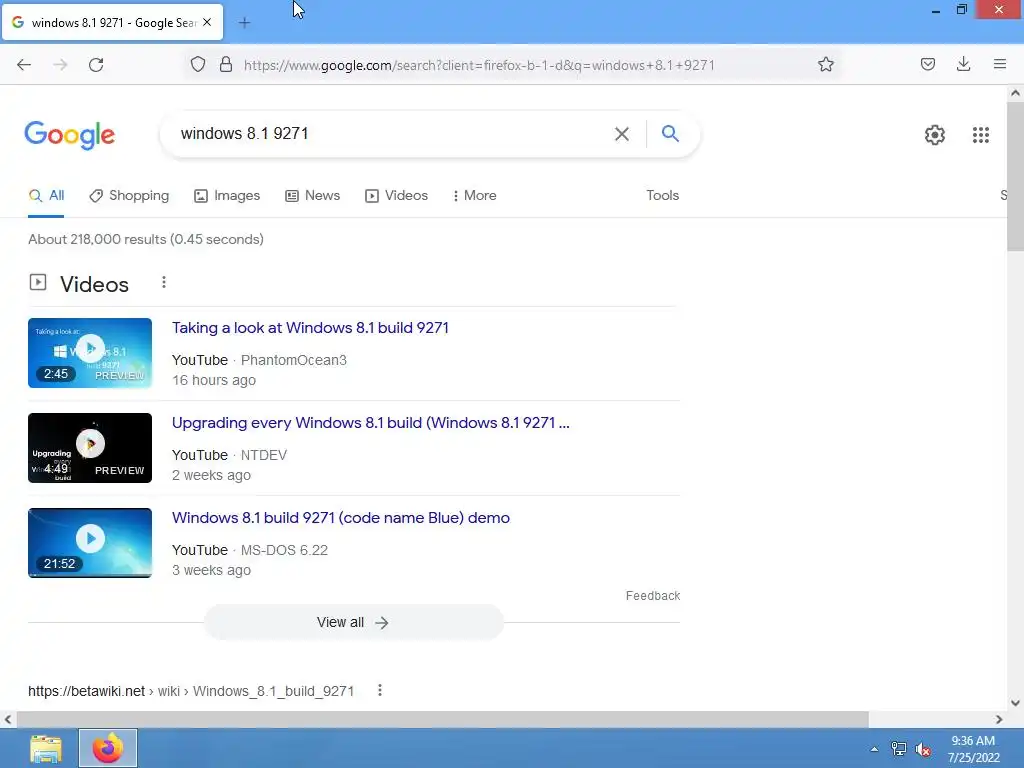Open File Explorer from taskbar

[x=46, y=748]
